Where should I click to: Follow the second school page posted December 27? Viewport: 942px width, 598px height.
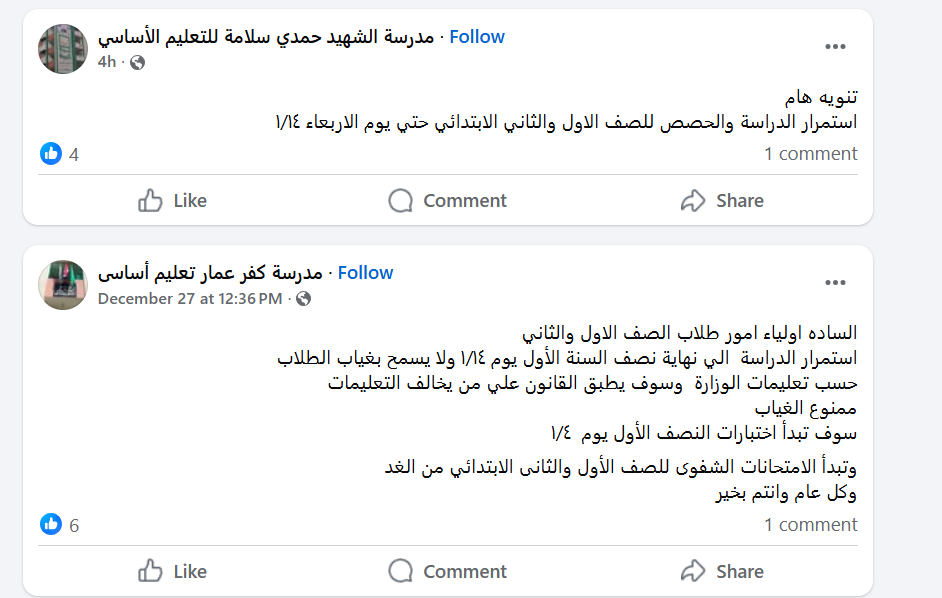coord(365,273)
